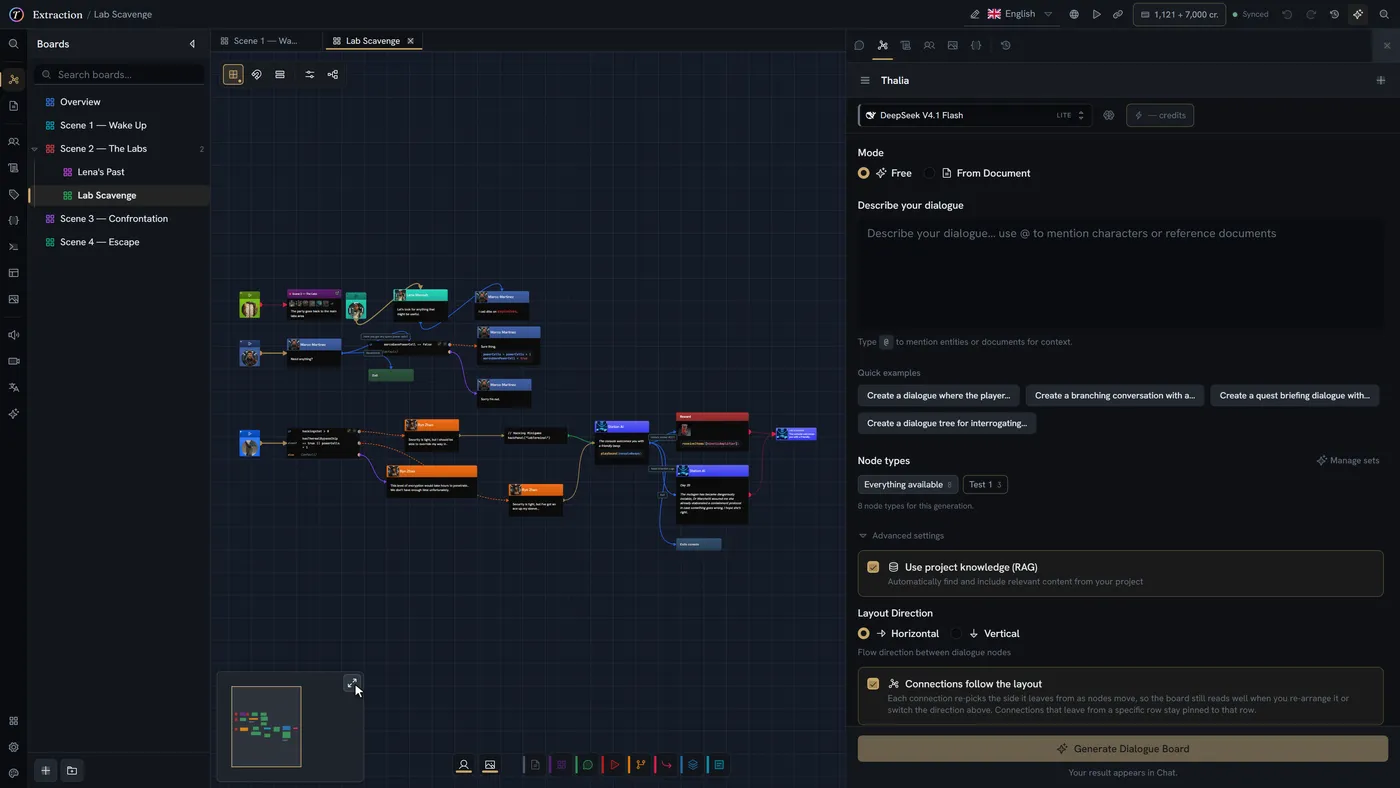Screen dimensions: 1400x788
Task: Open the DeepSeek V4.1 Flash model dropdown
Action: pyautogui.click(x=974, y=115)
